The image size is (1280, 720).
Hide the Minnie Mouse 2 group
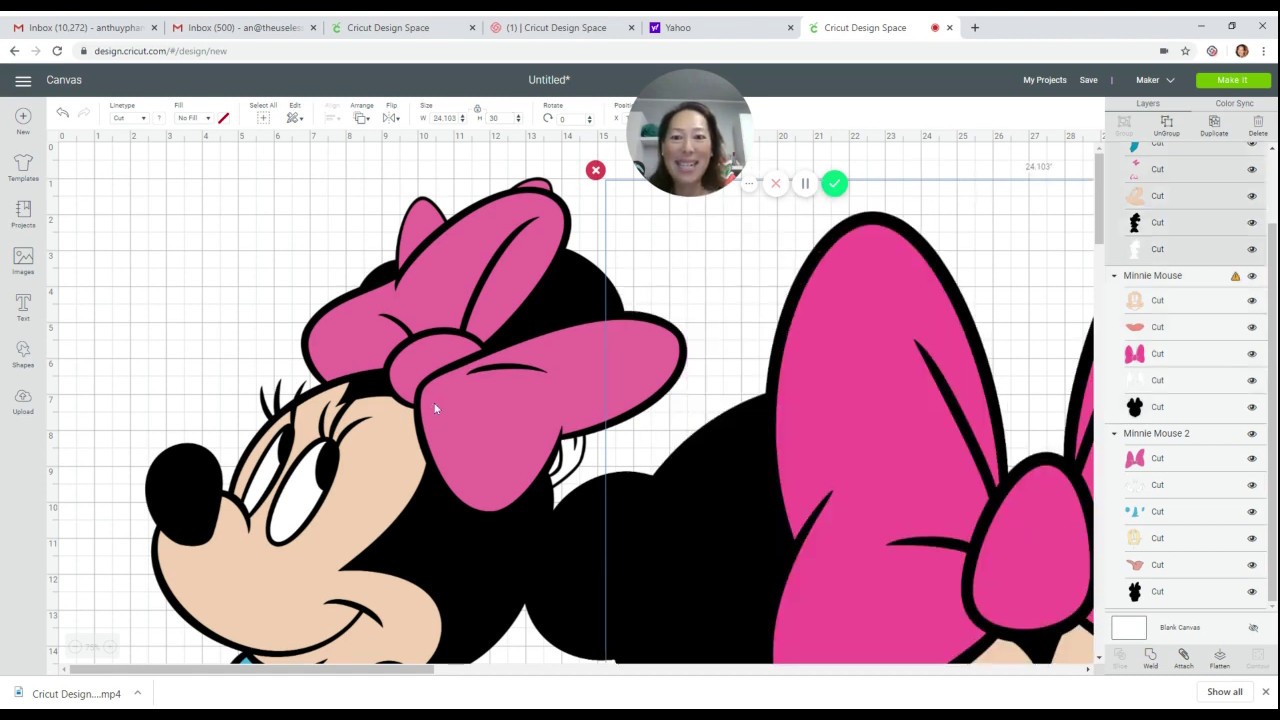click(x=1251, y=434)
